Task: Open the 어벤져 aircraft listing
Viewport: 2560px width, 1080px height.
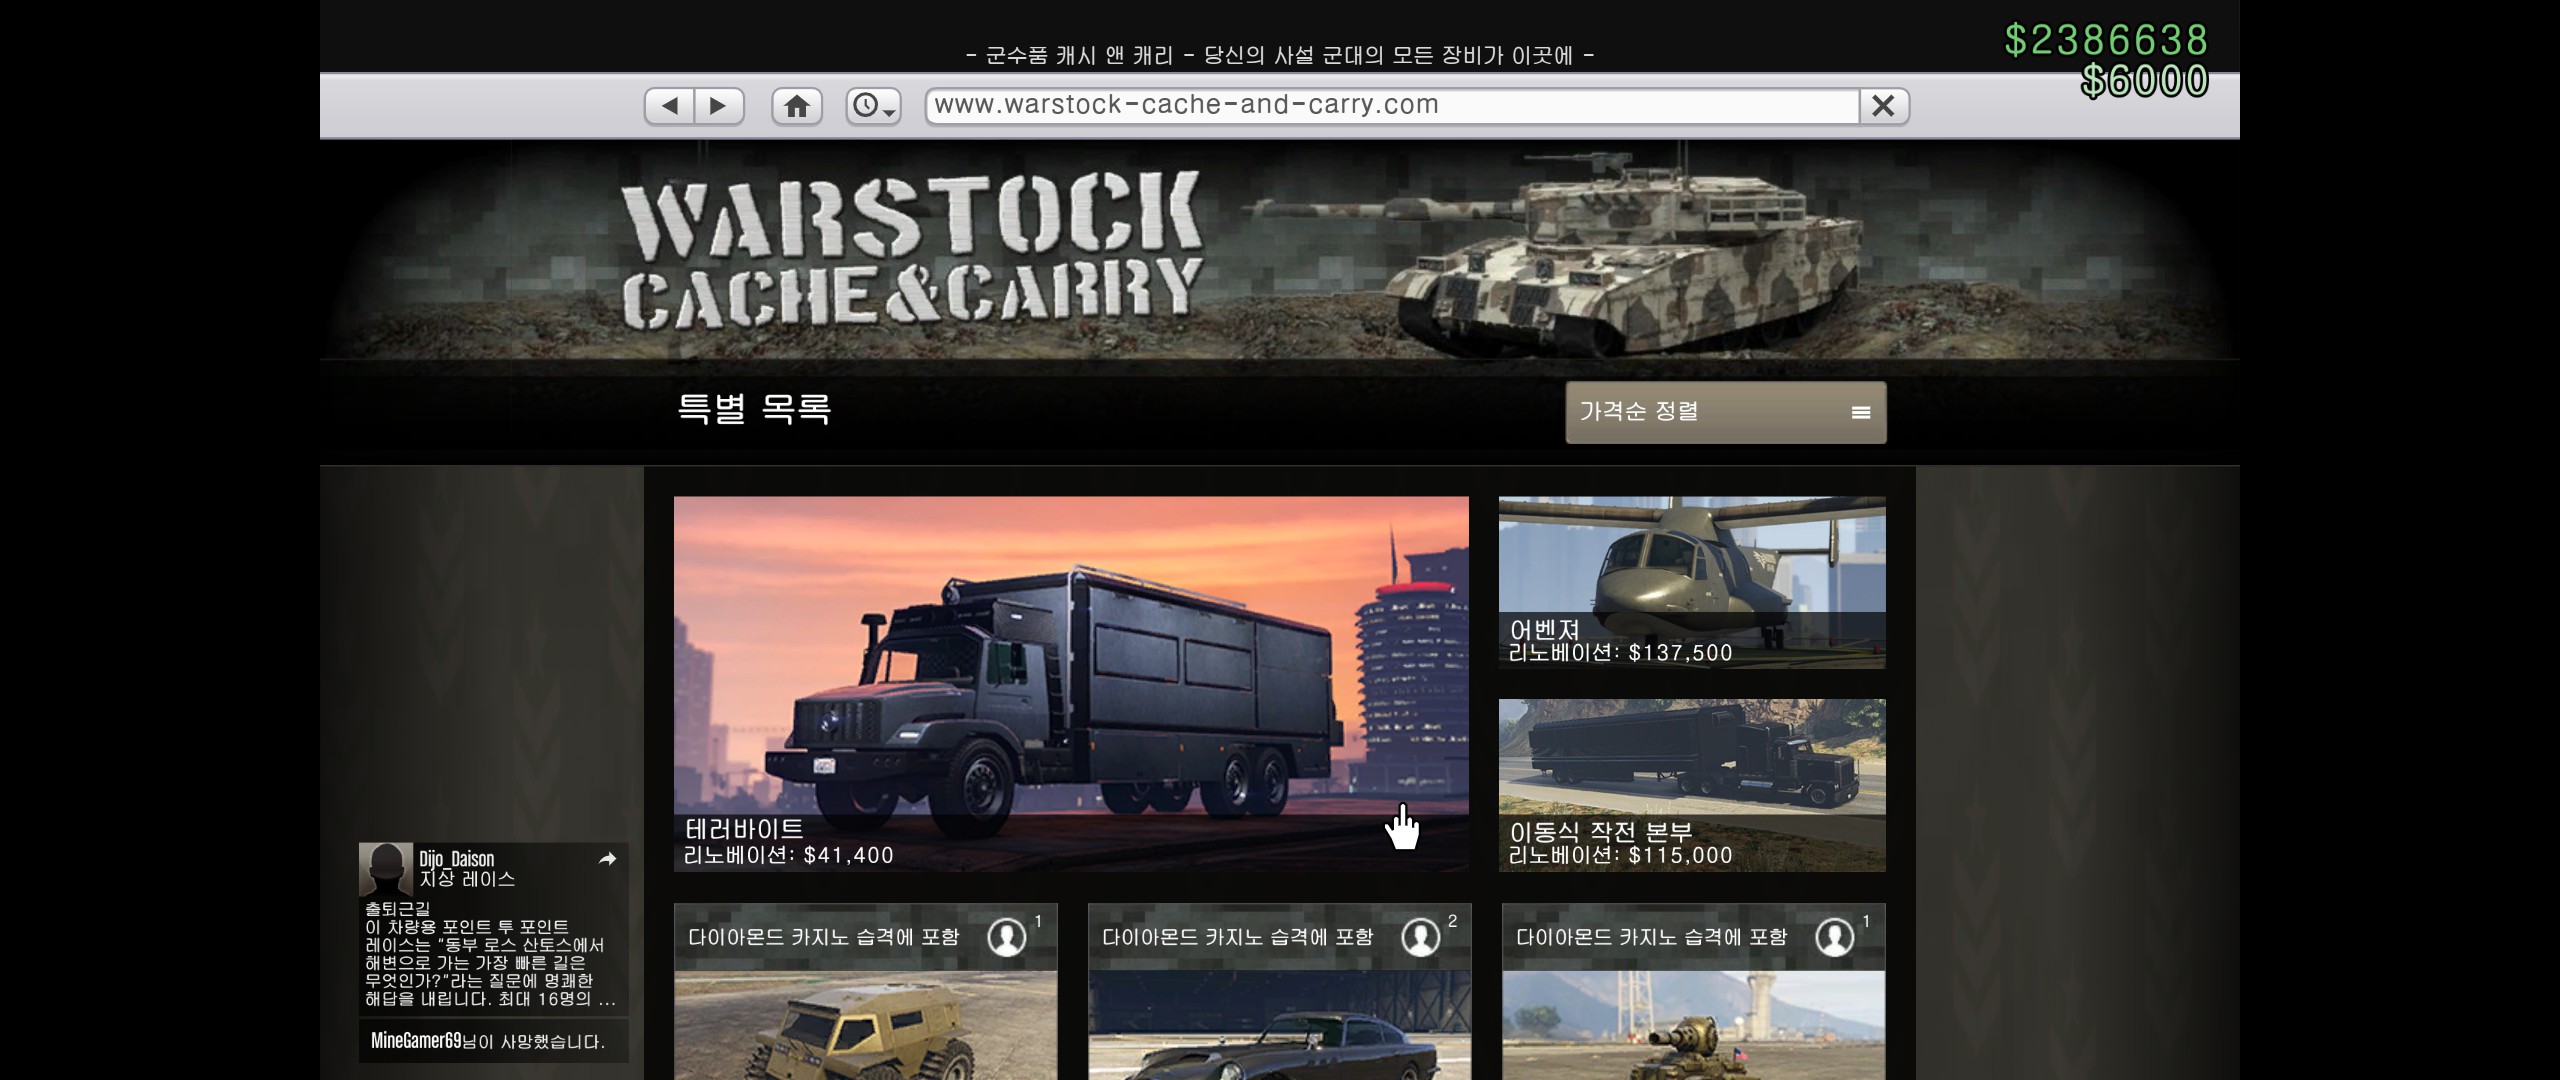Action: [1692, 583]
